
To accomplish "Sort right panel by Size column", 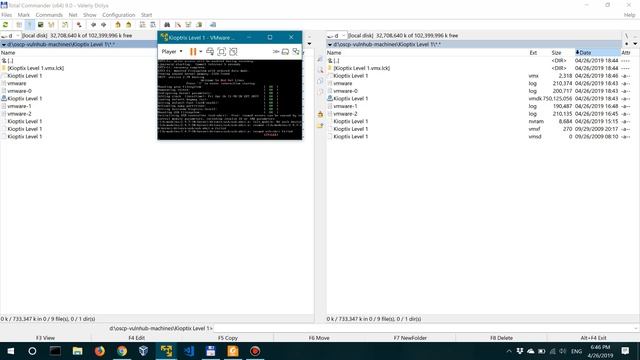I will (556, 53).
